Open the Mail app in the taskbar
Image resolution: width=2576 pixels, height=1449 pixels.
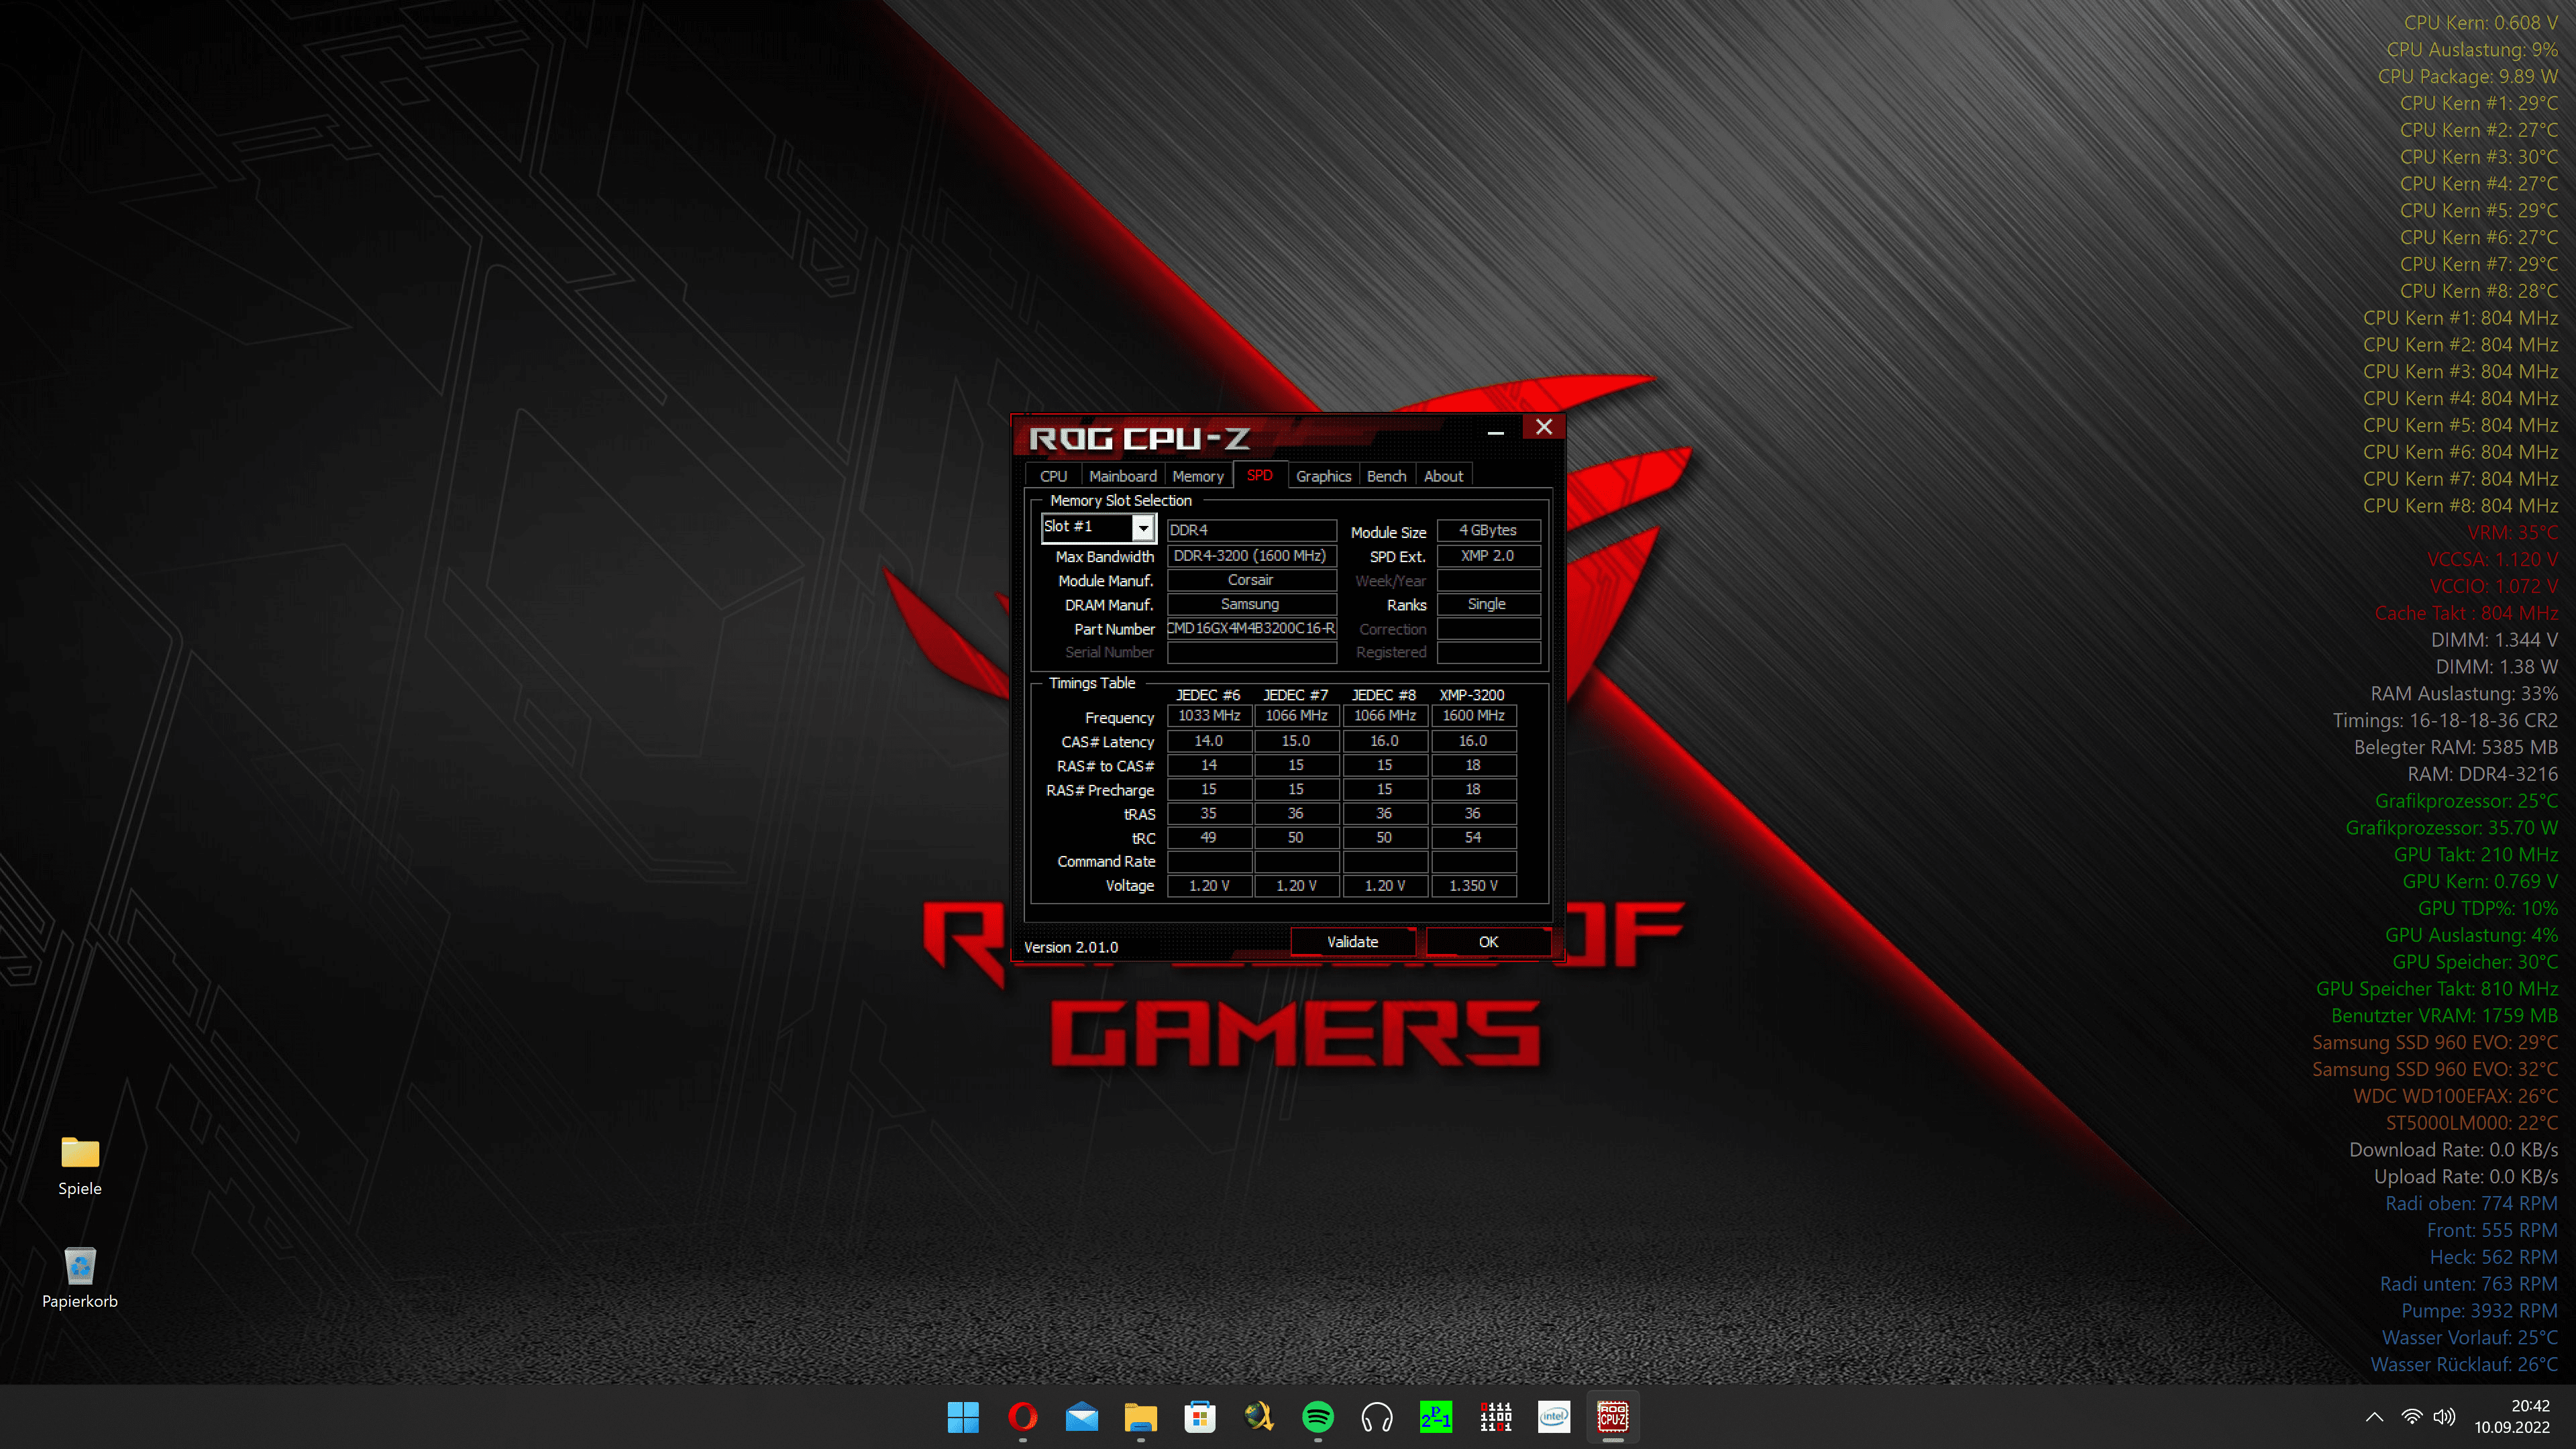(1081, 1416)
